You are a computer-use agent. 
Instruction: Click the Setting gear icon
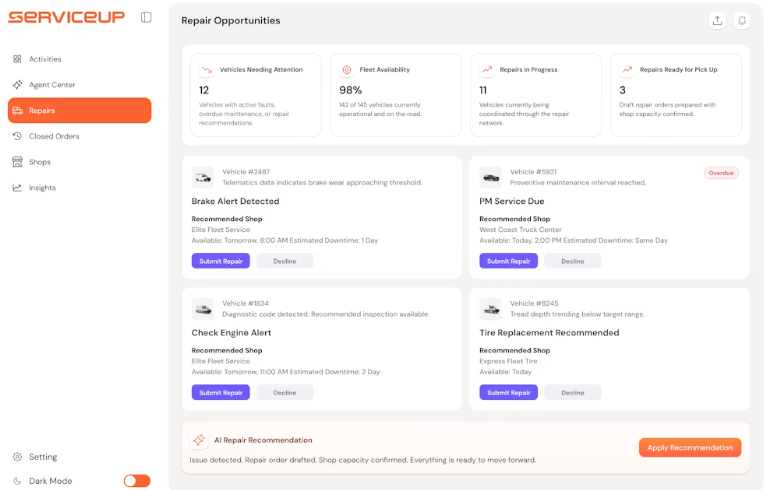coord(17,457)
